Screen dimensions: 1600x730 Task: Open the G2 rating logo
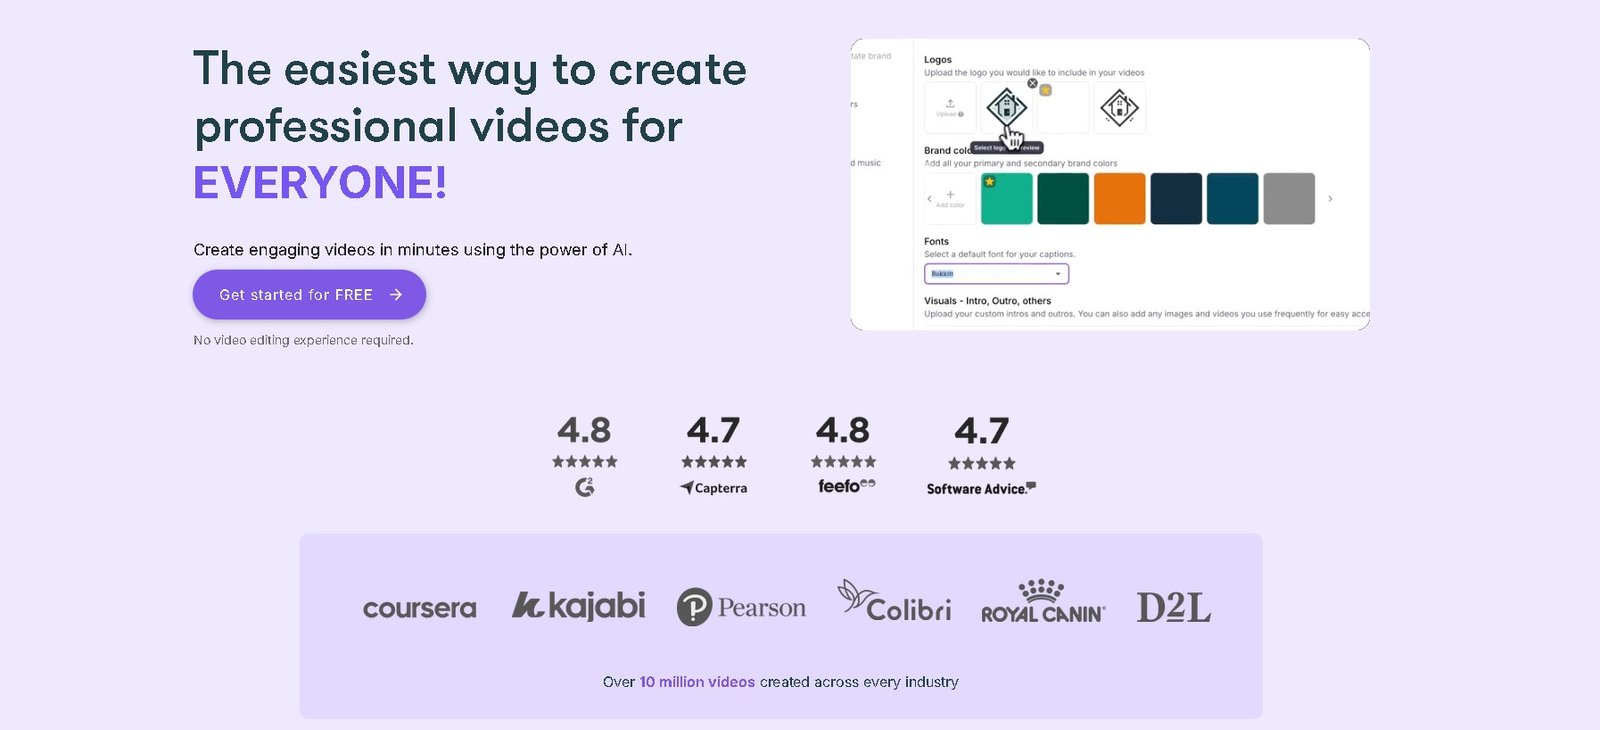[x=585, y=487]
